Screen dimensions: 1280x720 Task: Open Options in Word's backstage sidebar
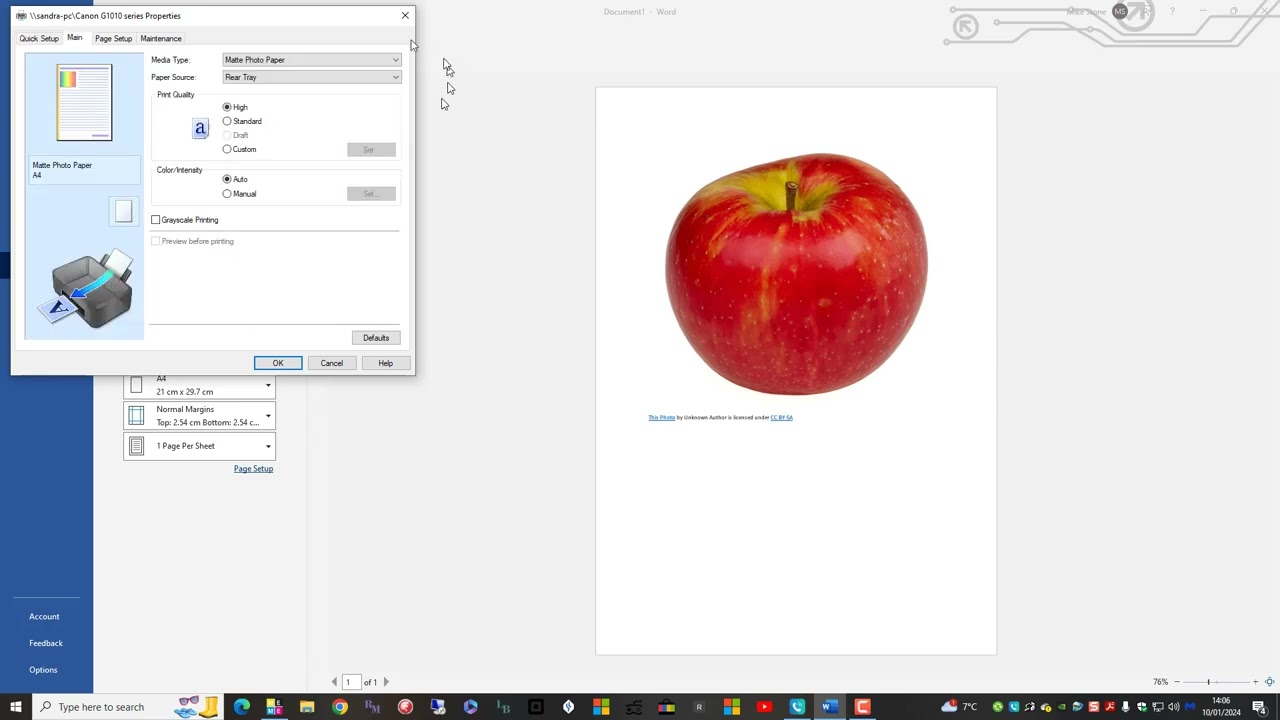(x=43, y=670)
